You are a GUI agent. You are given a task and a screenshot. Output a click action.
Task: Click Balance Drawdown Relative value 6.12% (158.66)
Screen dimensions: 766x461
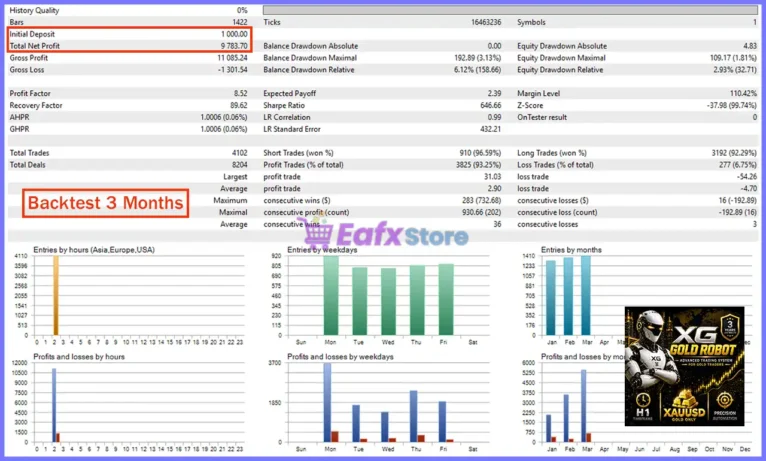click(478, 70)
